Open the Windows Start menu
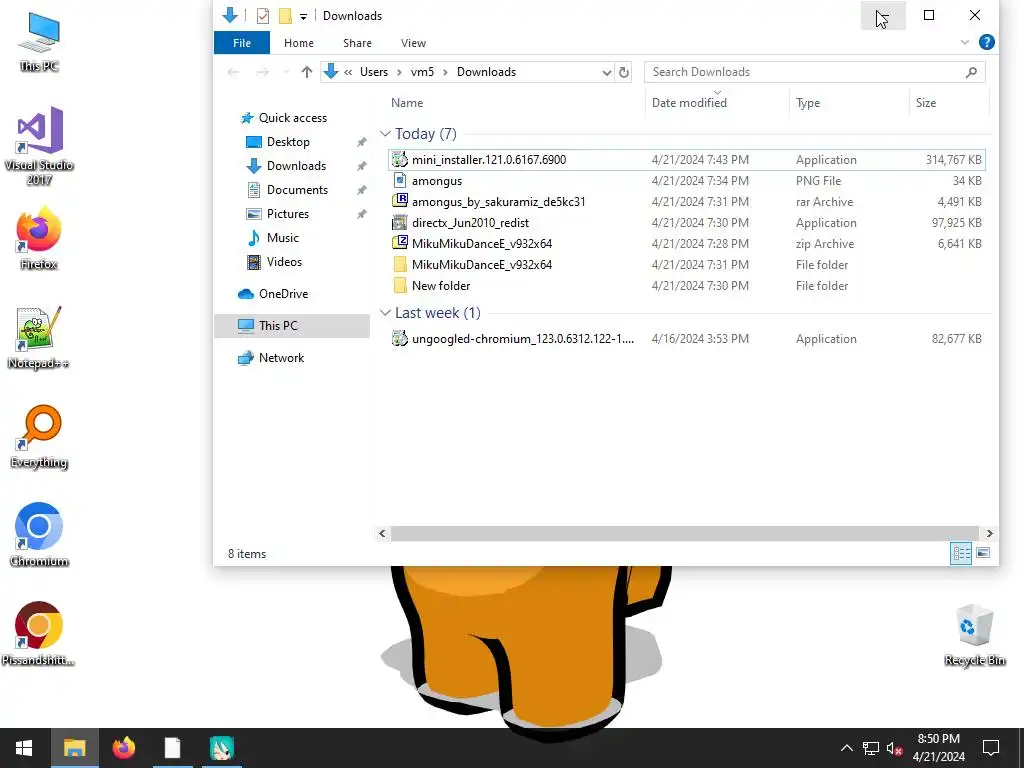The width and height of the screenshot is (1024, 768). (x=24, y=748)
